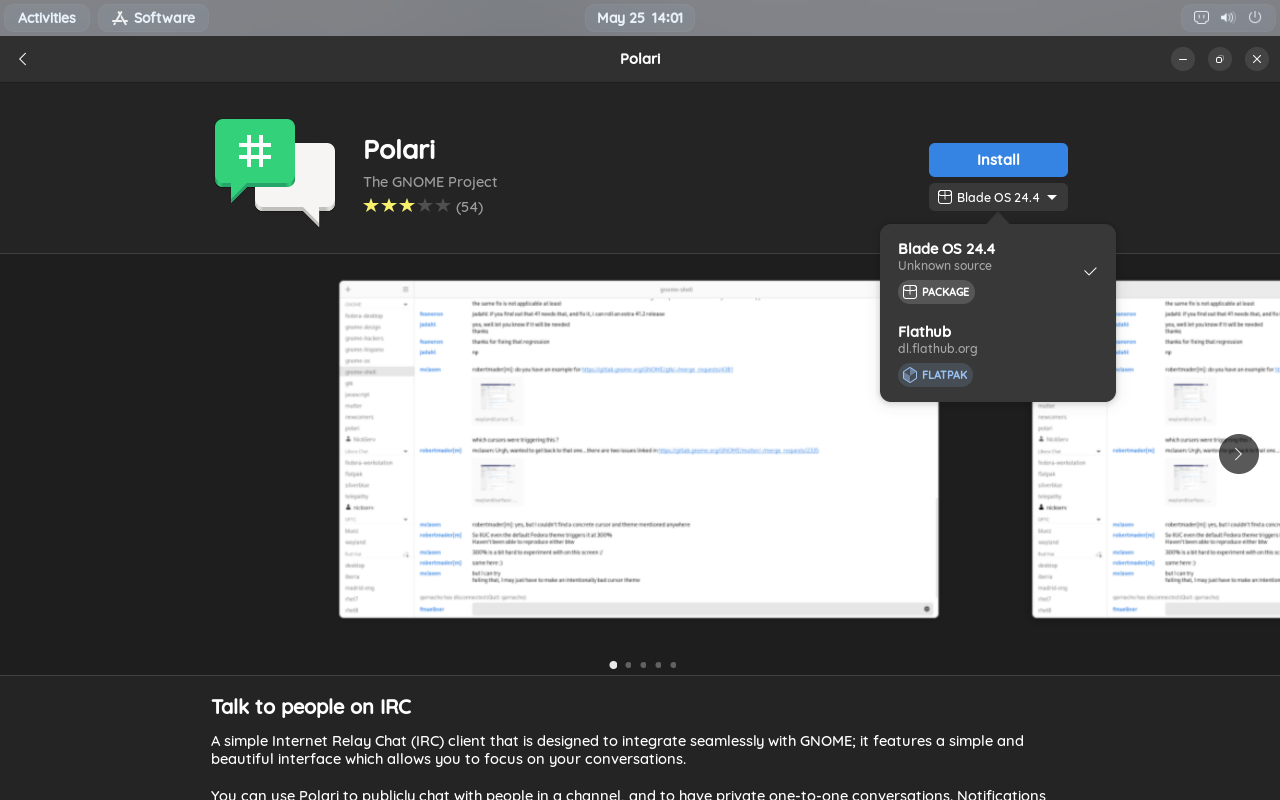Minimize the Software window
Image resolution: width=1280 pixels, height=800 pixels.
1183,59
